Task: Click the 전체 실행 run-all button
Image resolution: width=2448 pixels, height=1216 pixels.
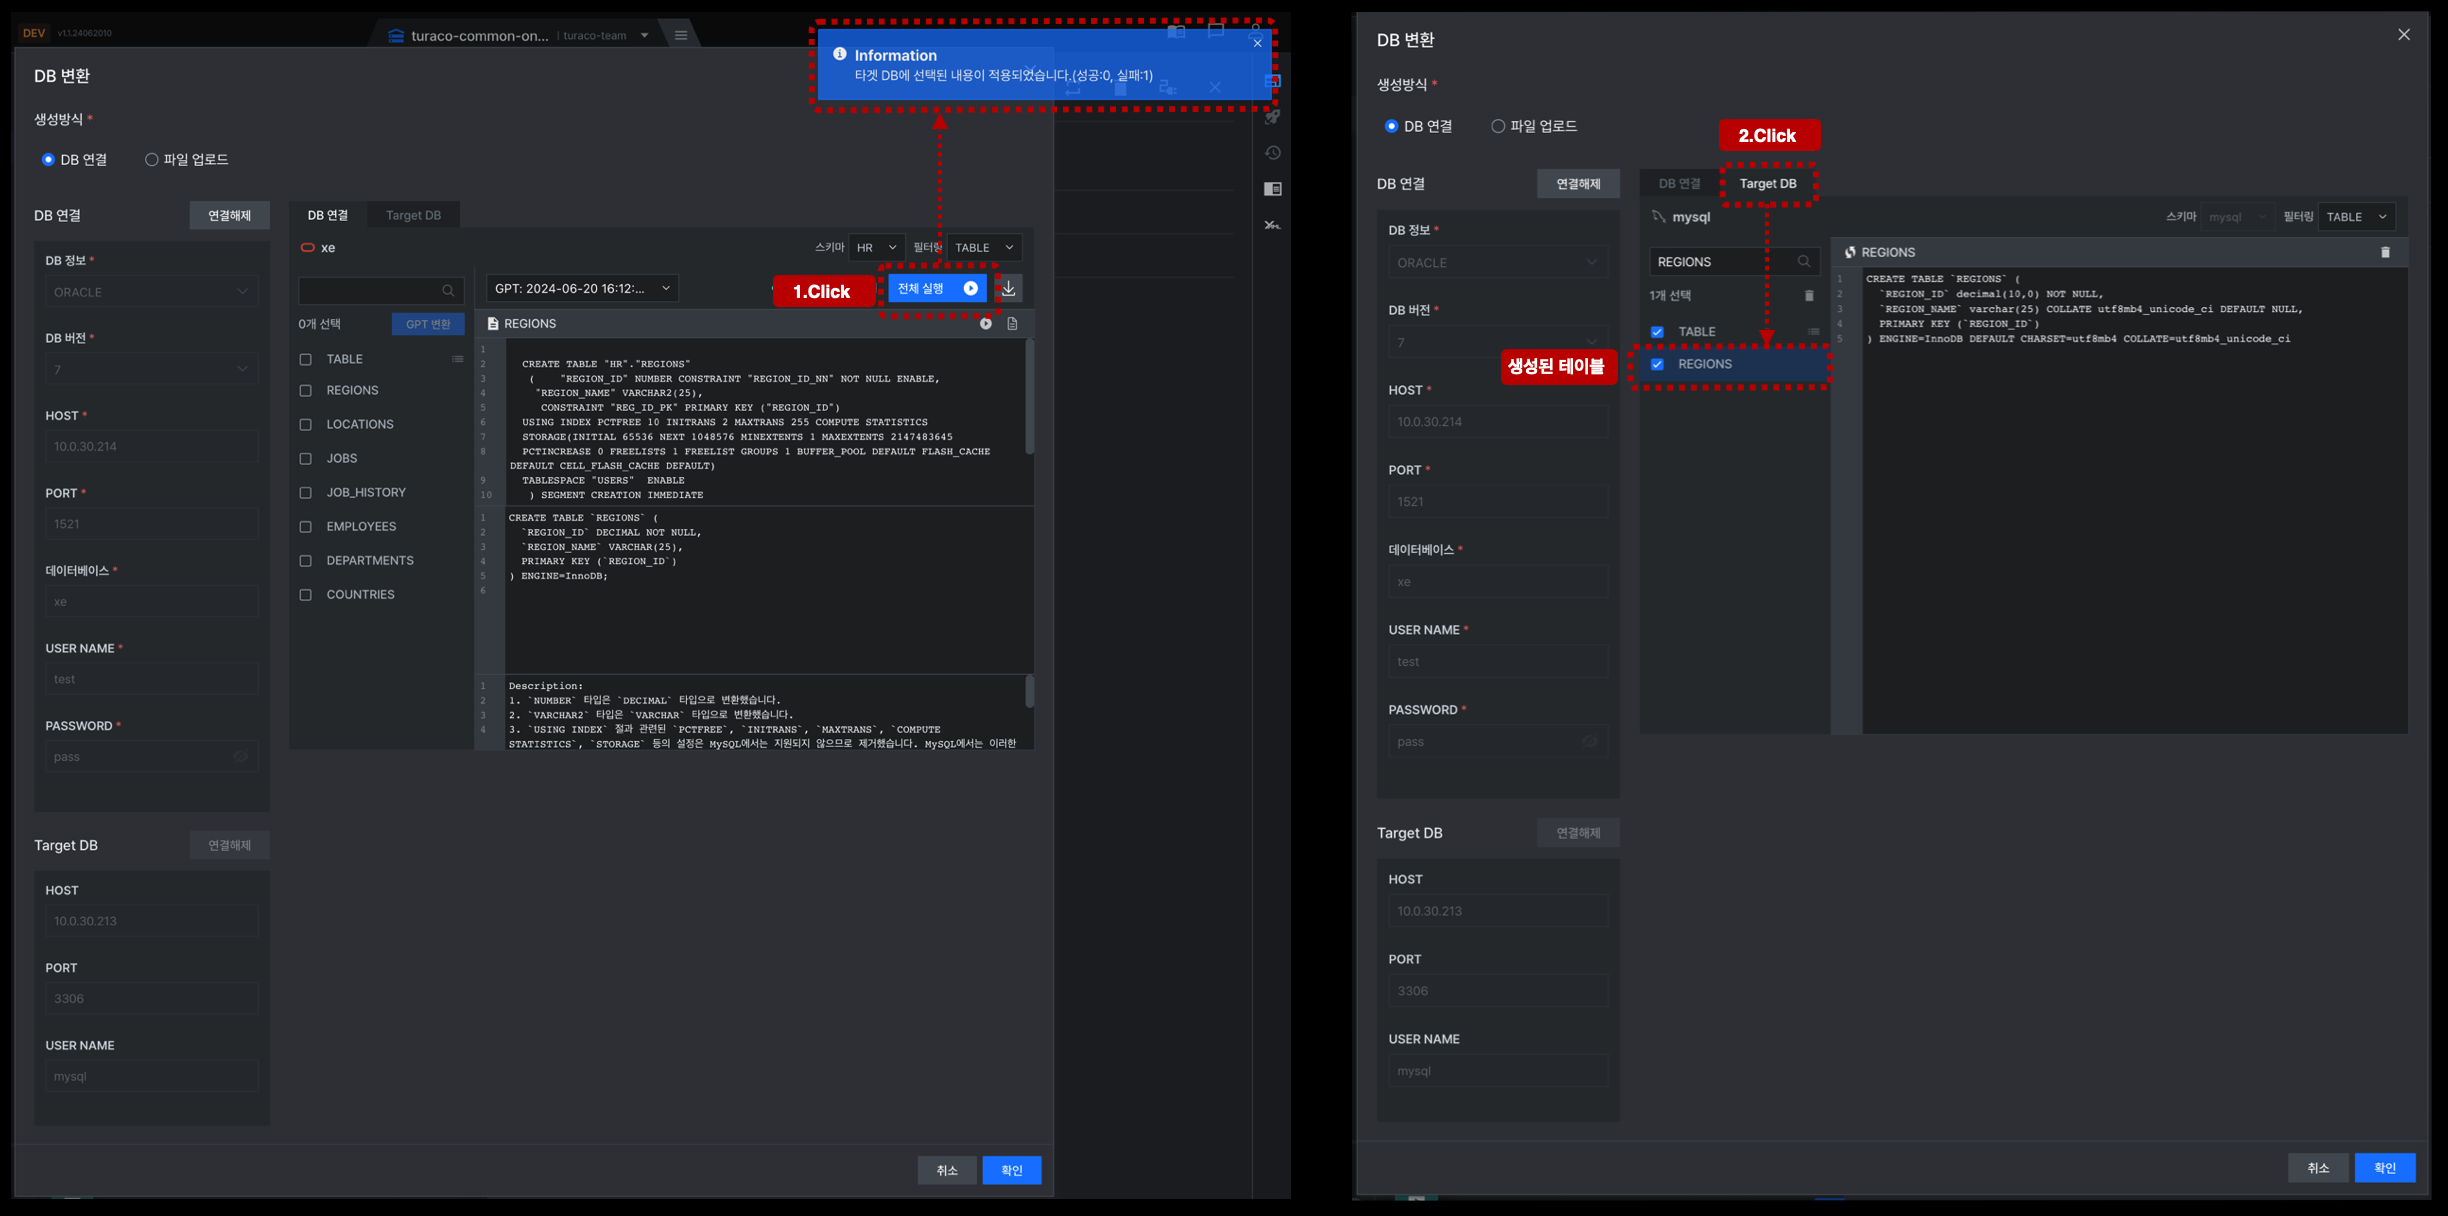Action: click(x=937, y=288)
